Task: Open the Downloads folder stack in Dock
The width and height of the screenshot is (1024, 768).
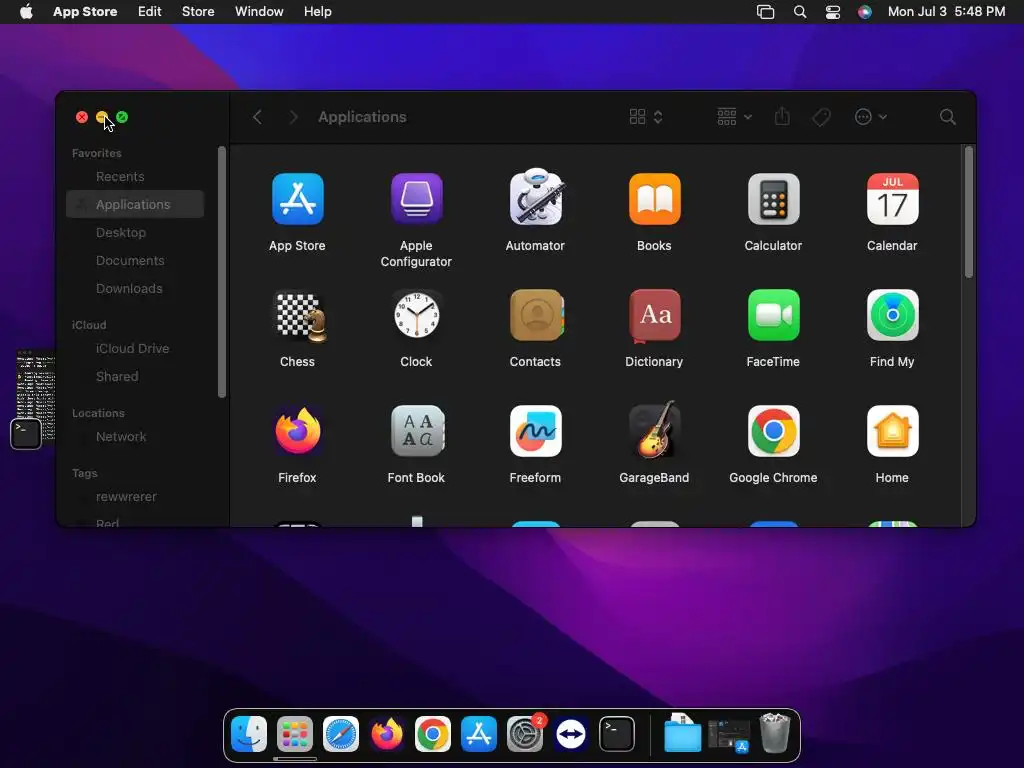Action: [682, 733]
